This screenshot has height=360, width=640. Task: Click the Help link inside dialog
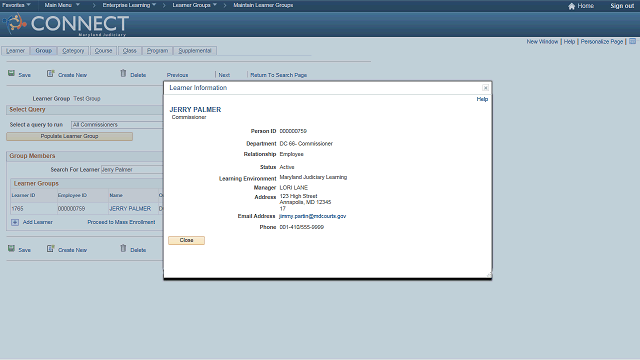(x=482, y=99)
